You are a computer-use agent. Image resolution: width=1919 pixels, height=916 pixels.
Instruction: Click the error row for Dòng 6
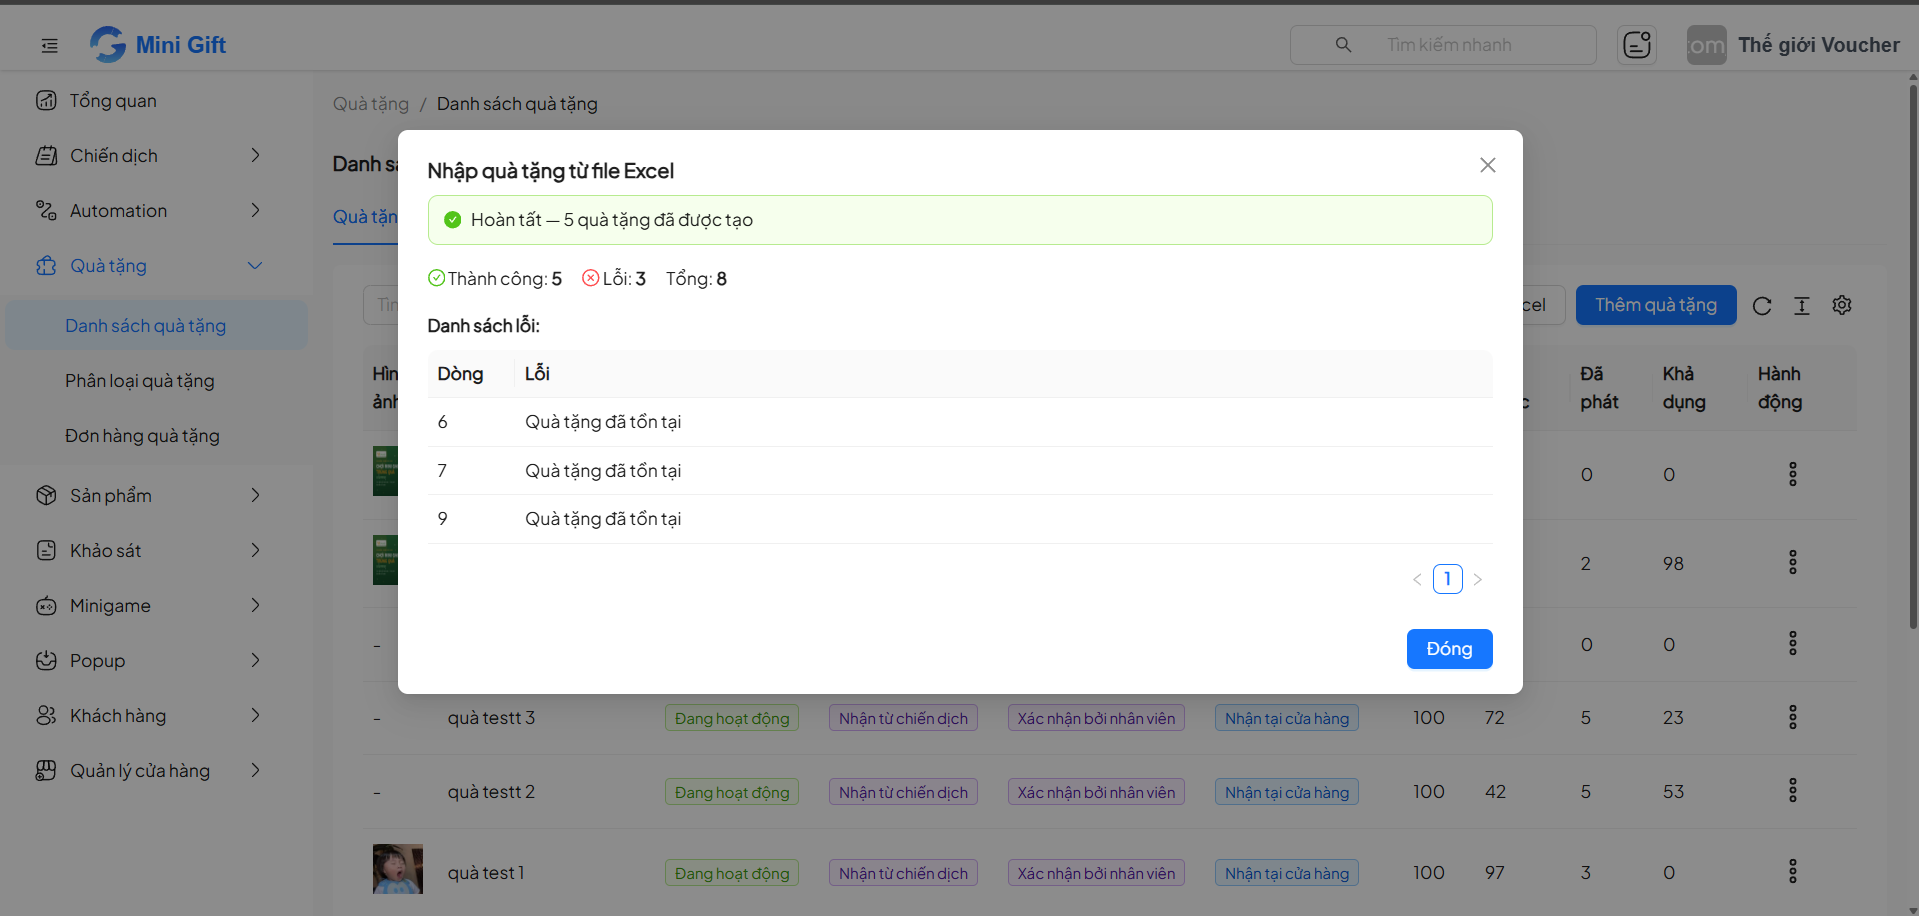coord(960,422)
